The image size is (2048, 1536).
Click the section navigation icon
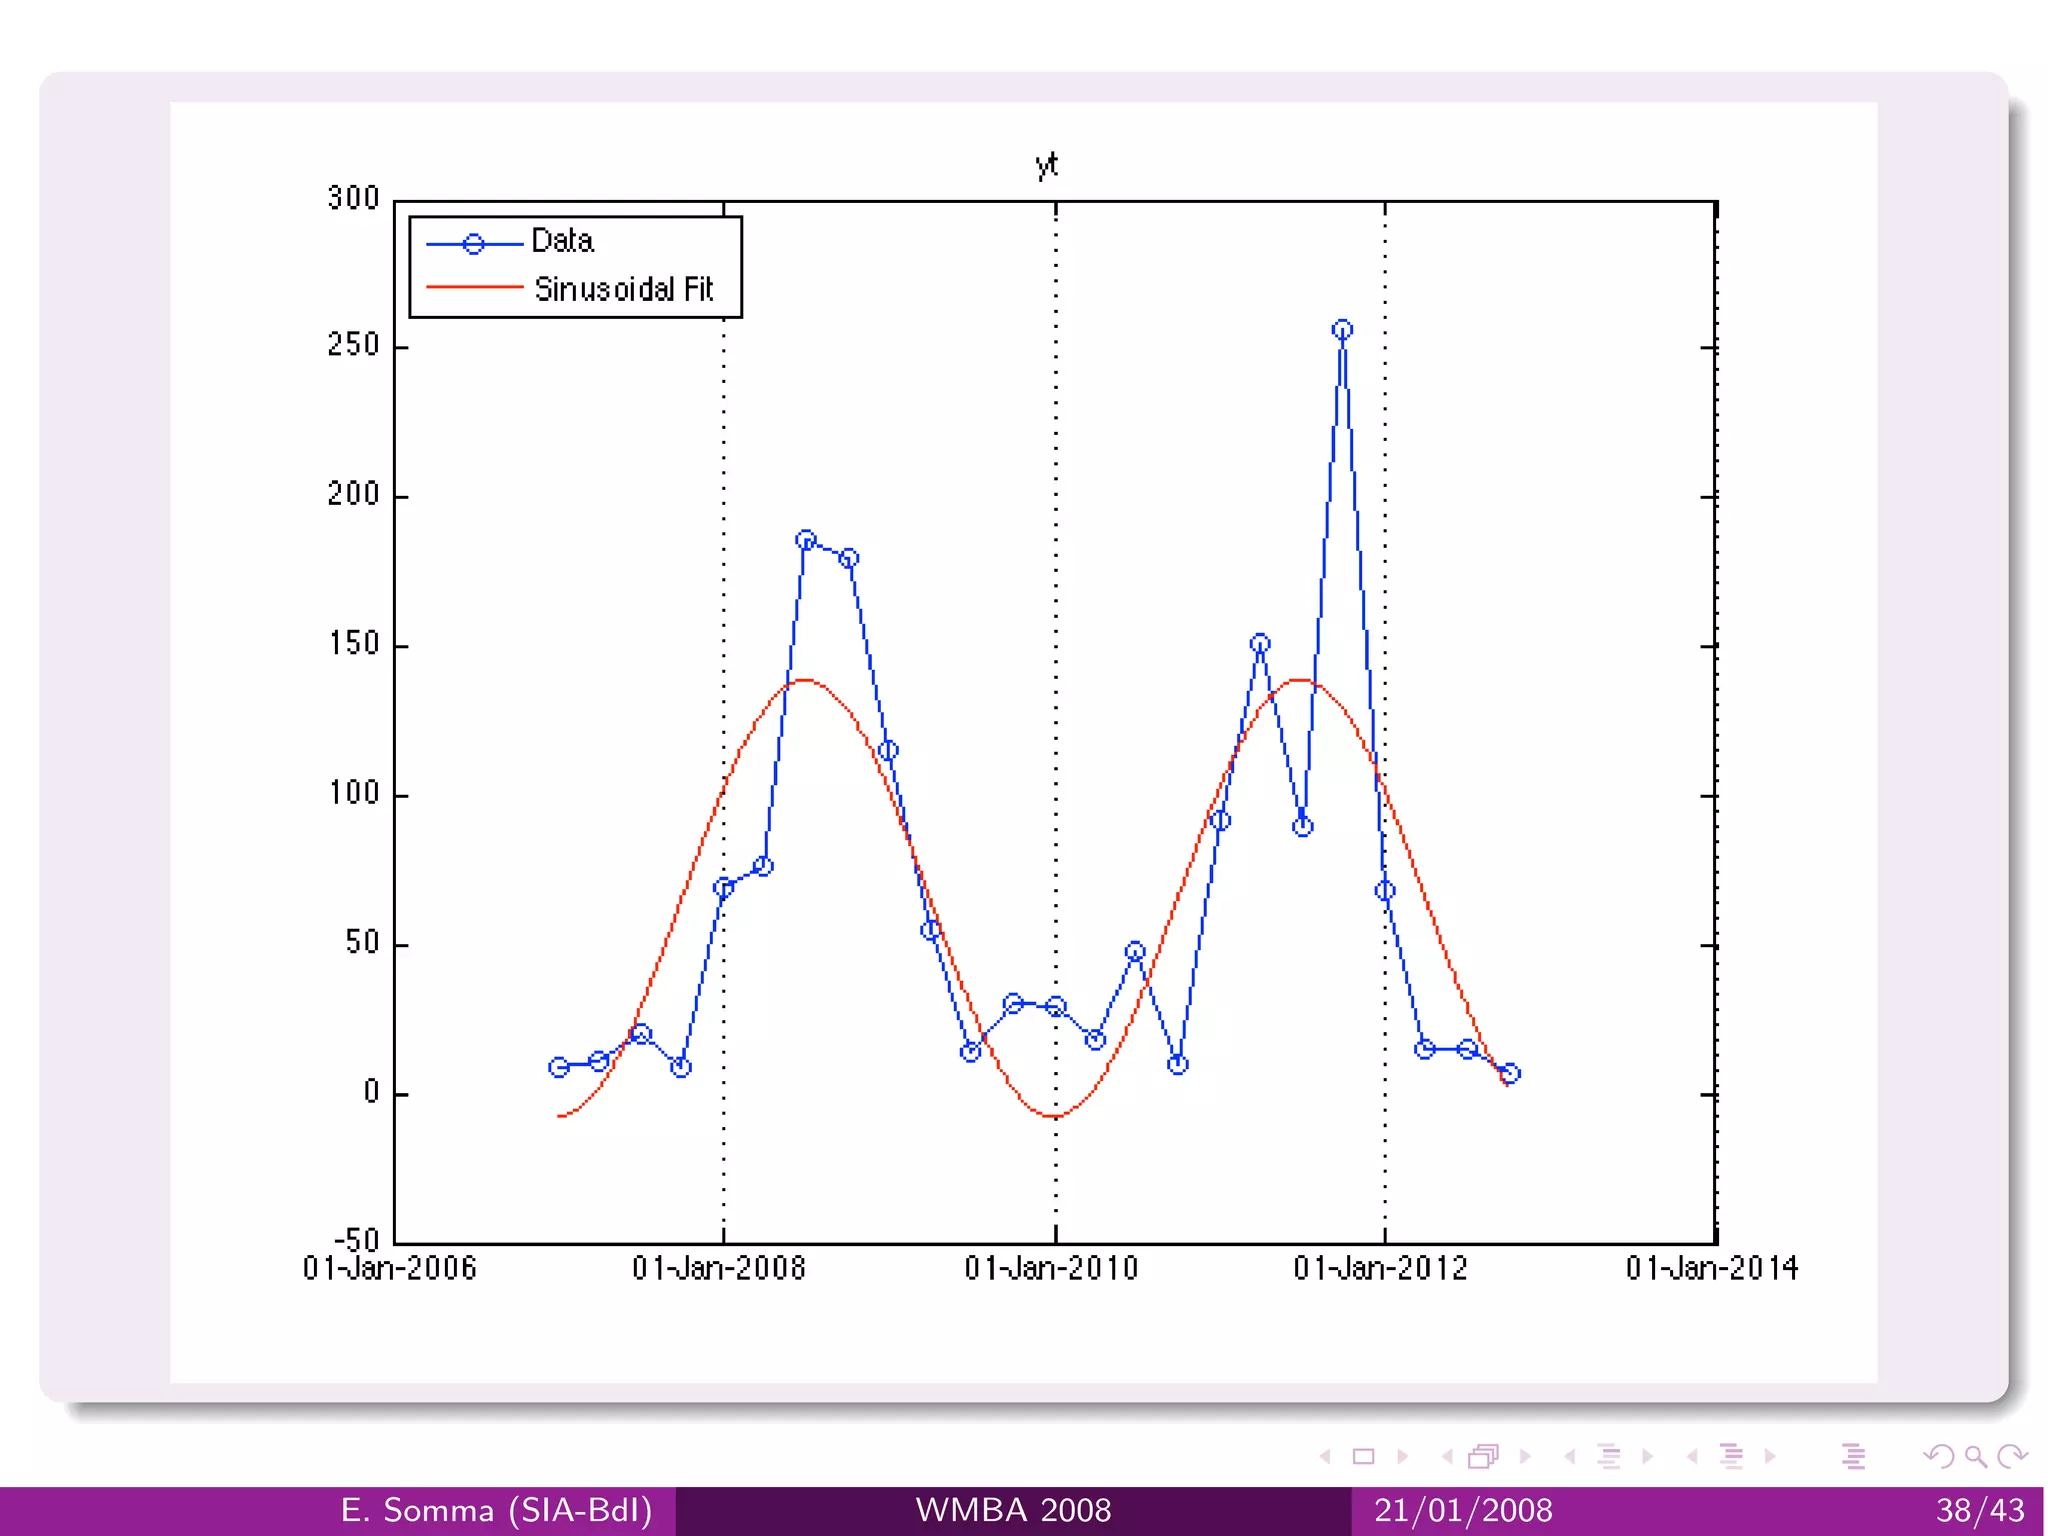1731,1456
